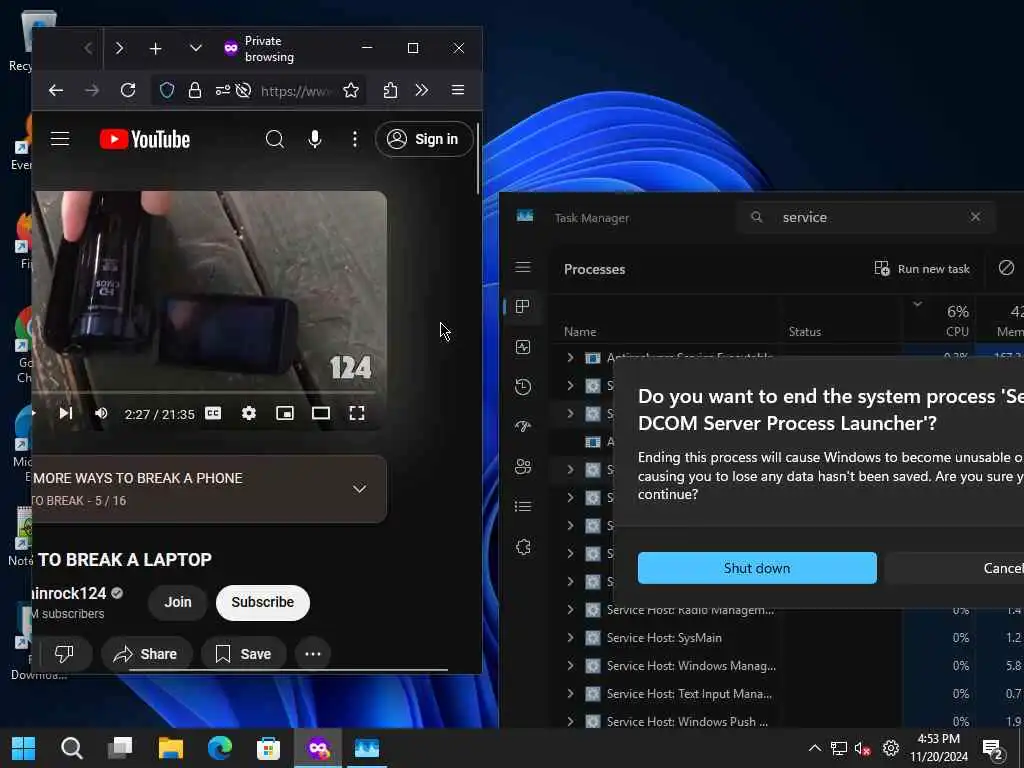This screenshot has height=768, width=1024.
Task: Open YouTube settings three-dot menu
Action: click(x=355, y=139)
